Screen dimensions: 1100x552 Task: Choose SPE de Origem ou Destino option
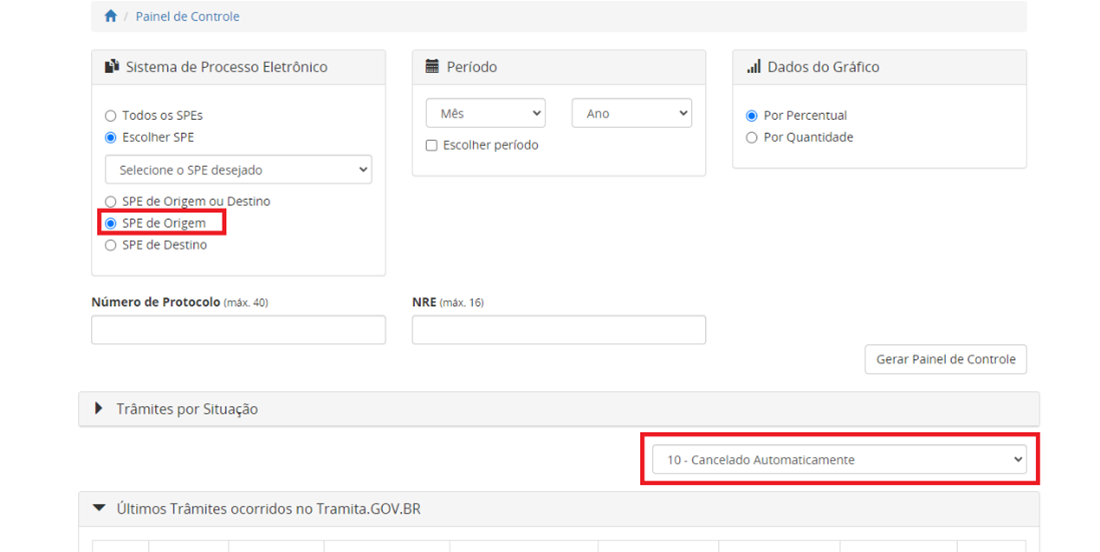pos(111,202)
